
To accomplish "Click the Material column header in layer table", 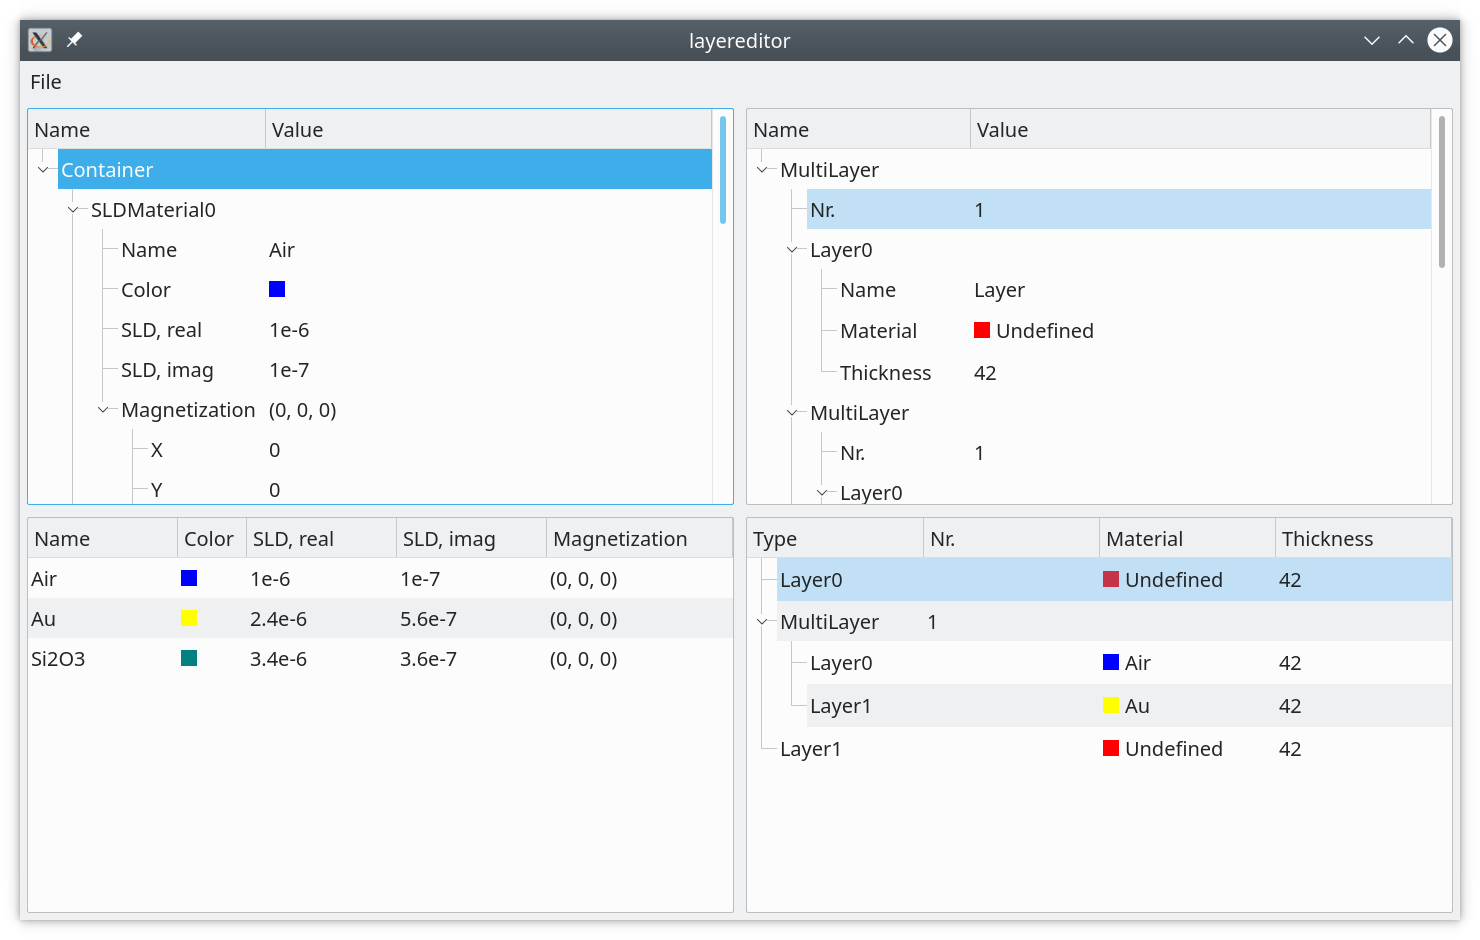I will coord(1187,538).
